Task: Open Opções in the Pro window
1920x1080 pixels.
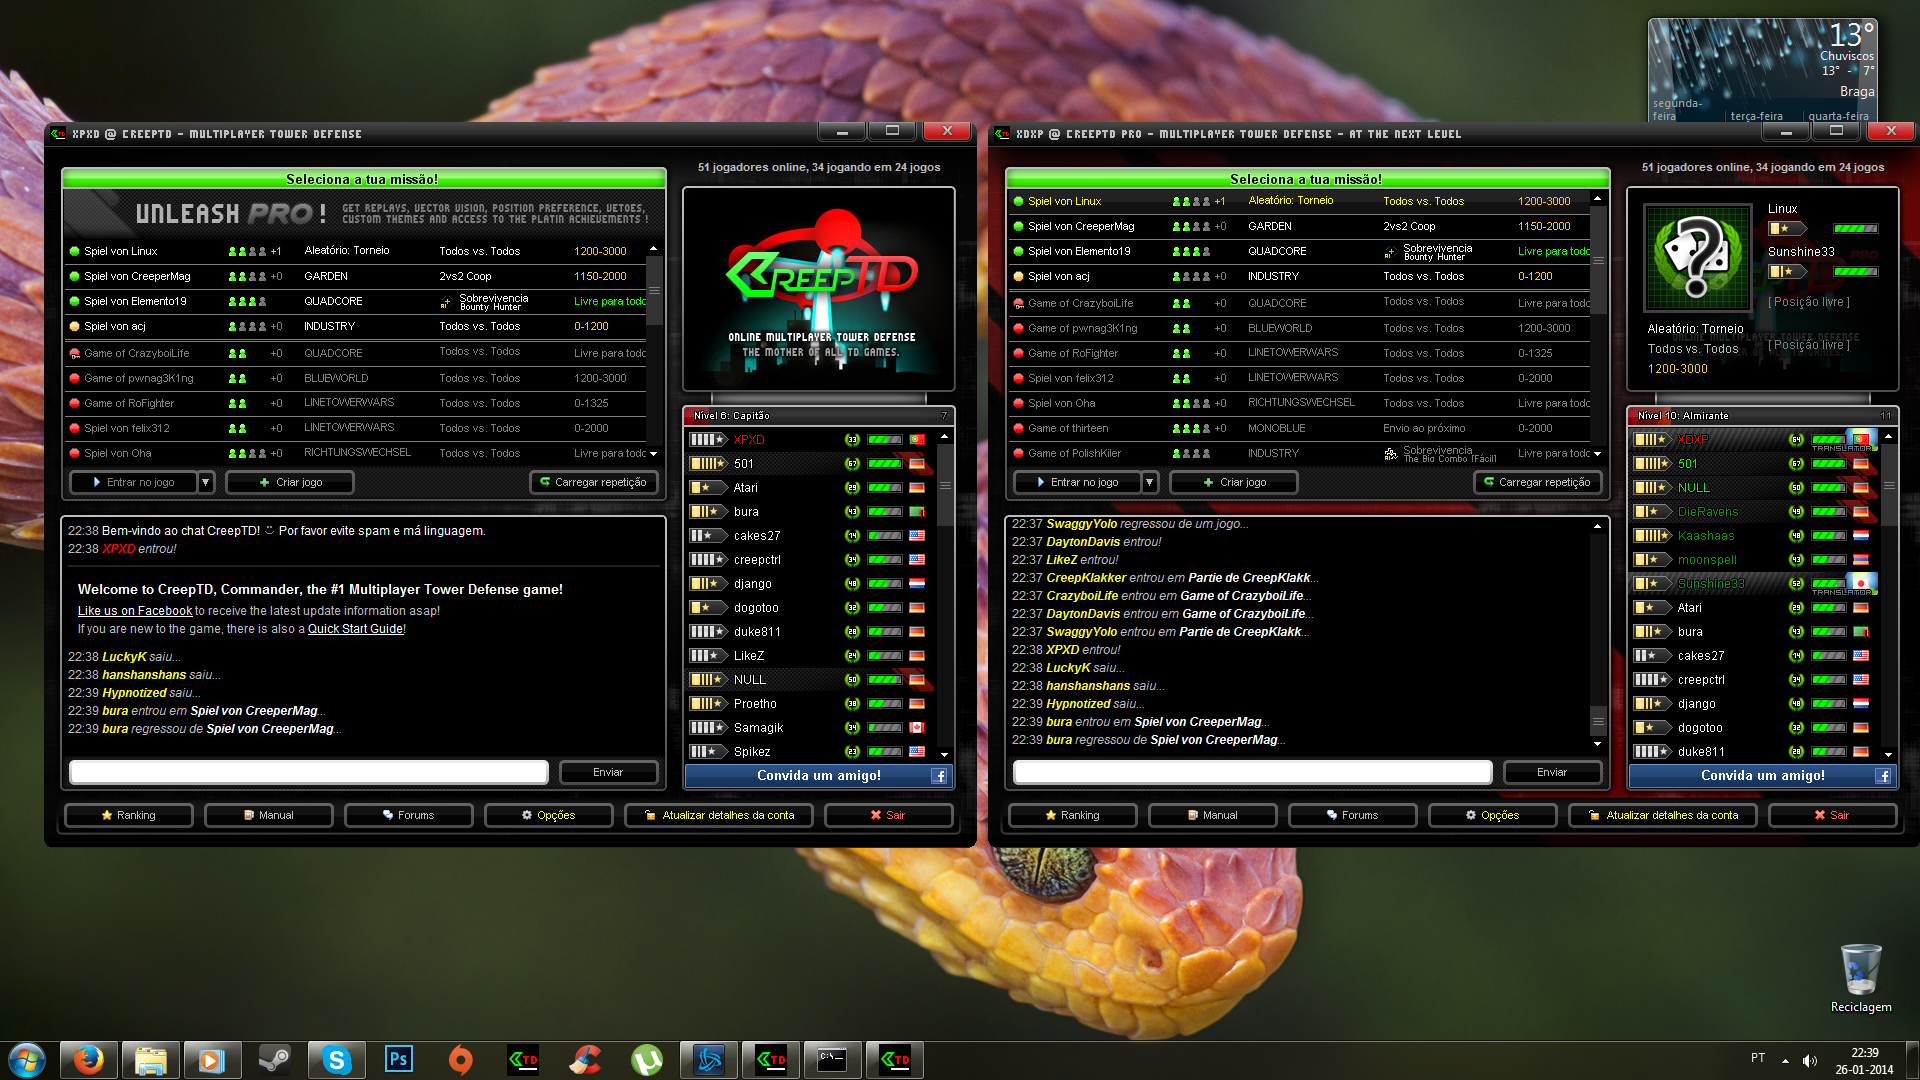Action: [1493, 816]
